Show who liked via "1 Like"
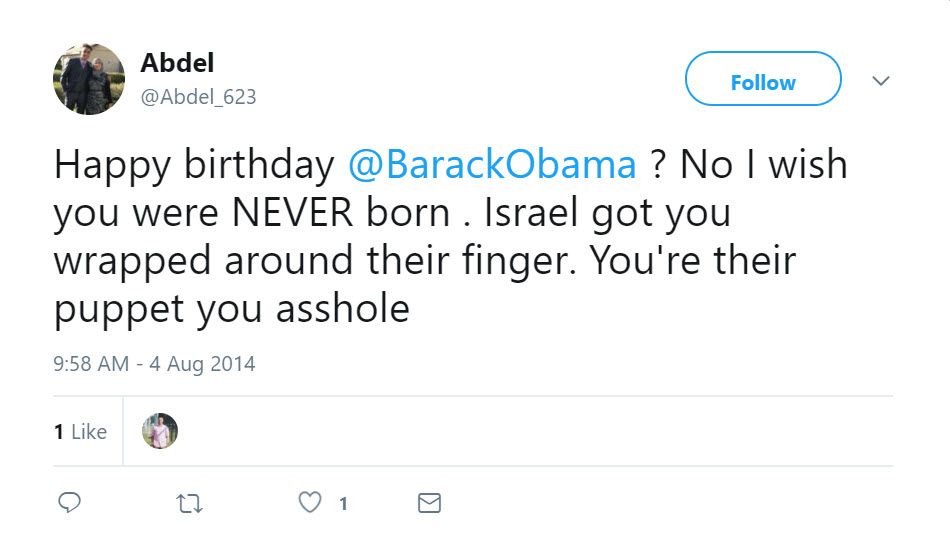The height and width of the screenshot is (549, 950). pyautogui.click(x=80, y=432)
